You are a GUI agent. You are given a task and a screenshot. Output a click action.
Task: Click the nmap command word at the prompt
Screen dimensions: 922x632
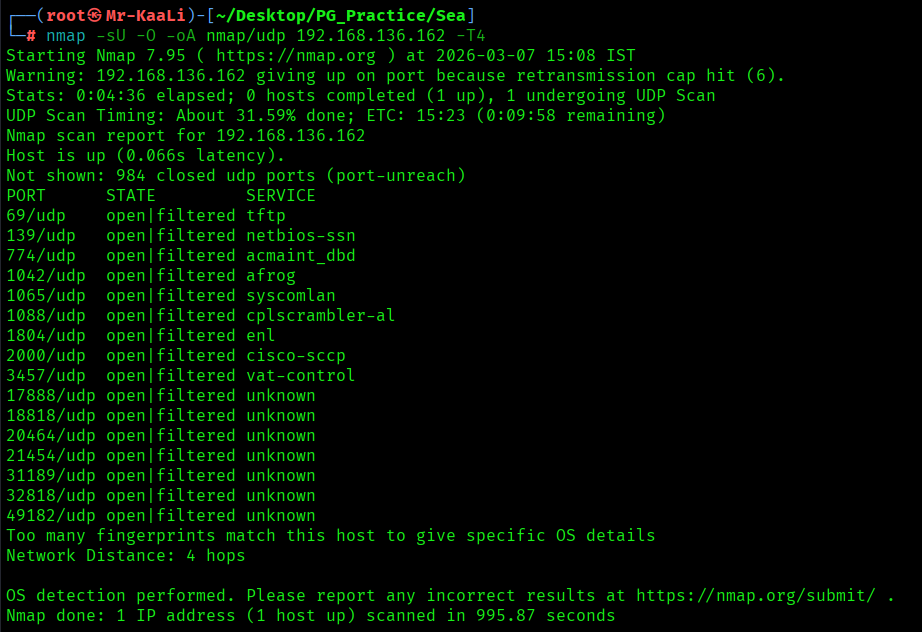coord(66,35)
